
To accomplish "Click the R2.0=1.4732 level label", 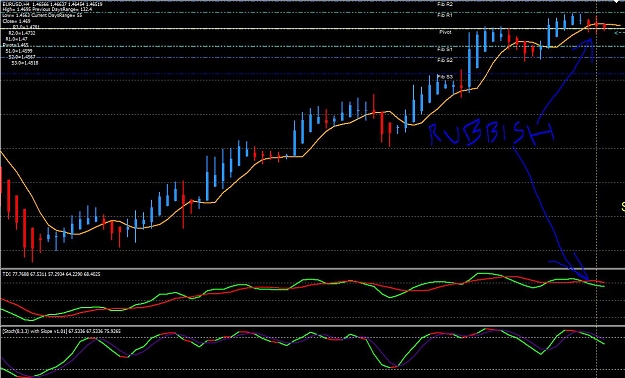I will tap(22, 33).
